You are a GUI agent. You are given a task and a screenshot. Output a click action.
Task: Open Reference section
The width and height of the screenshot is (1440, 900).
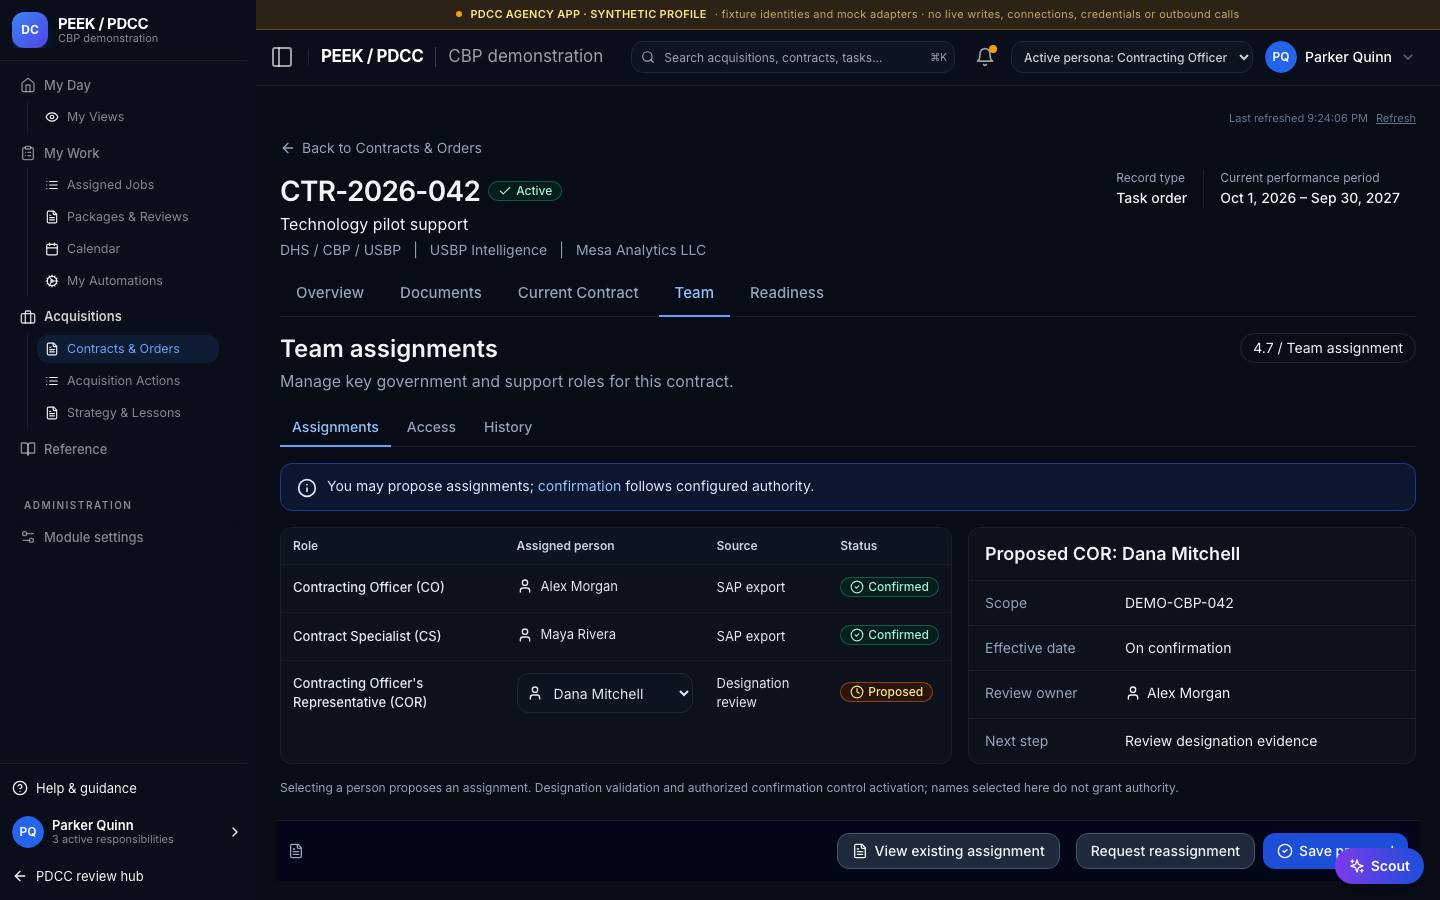pyautogui.click(x=75, y=449)
